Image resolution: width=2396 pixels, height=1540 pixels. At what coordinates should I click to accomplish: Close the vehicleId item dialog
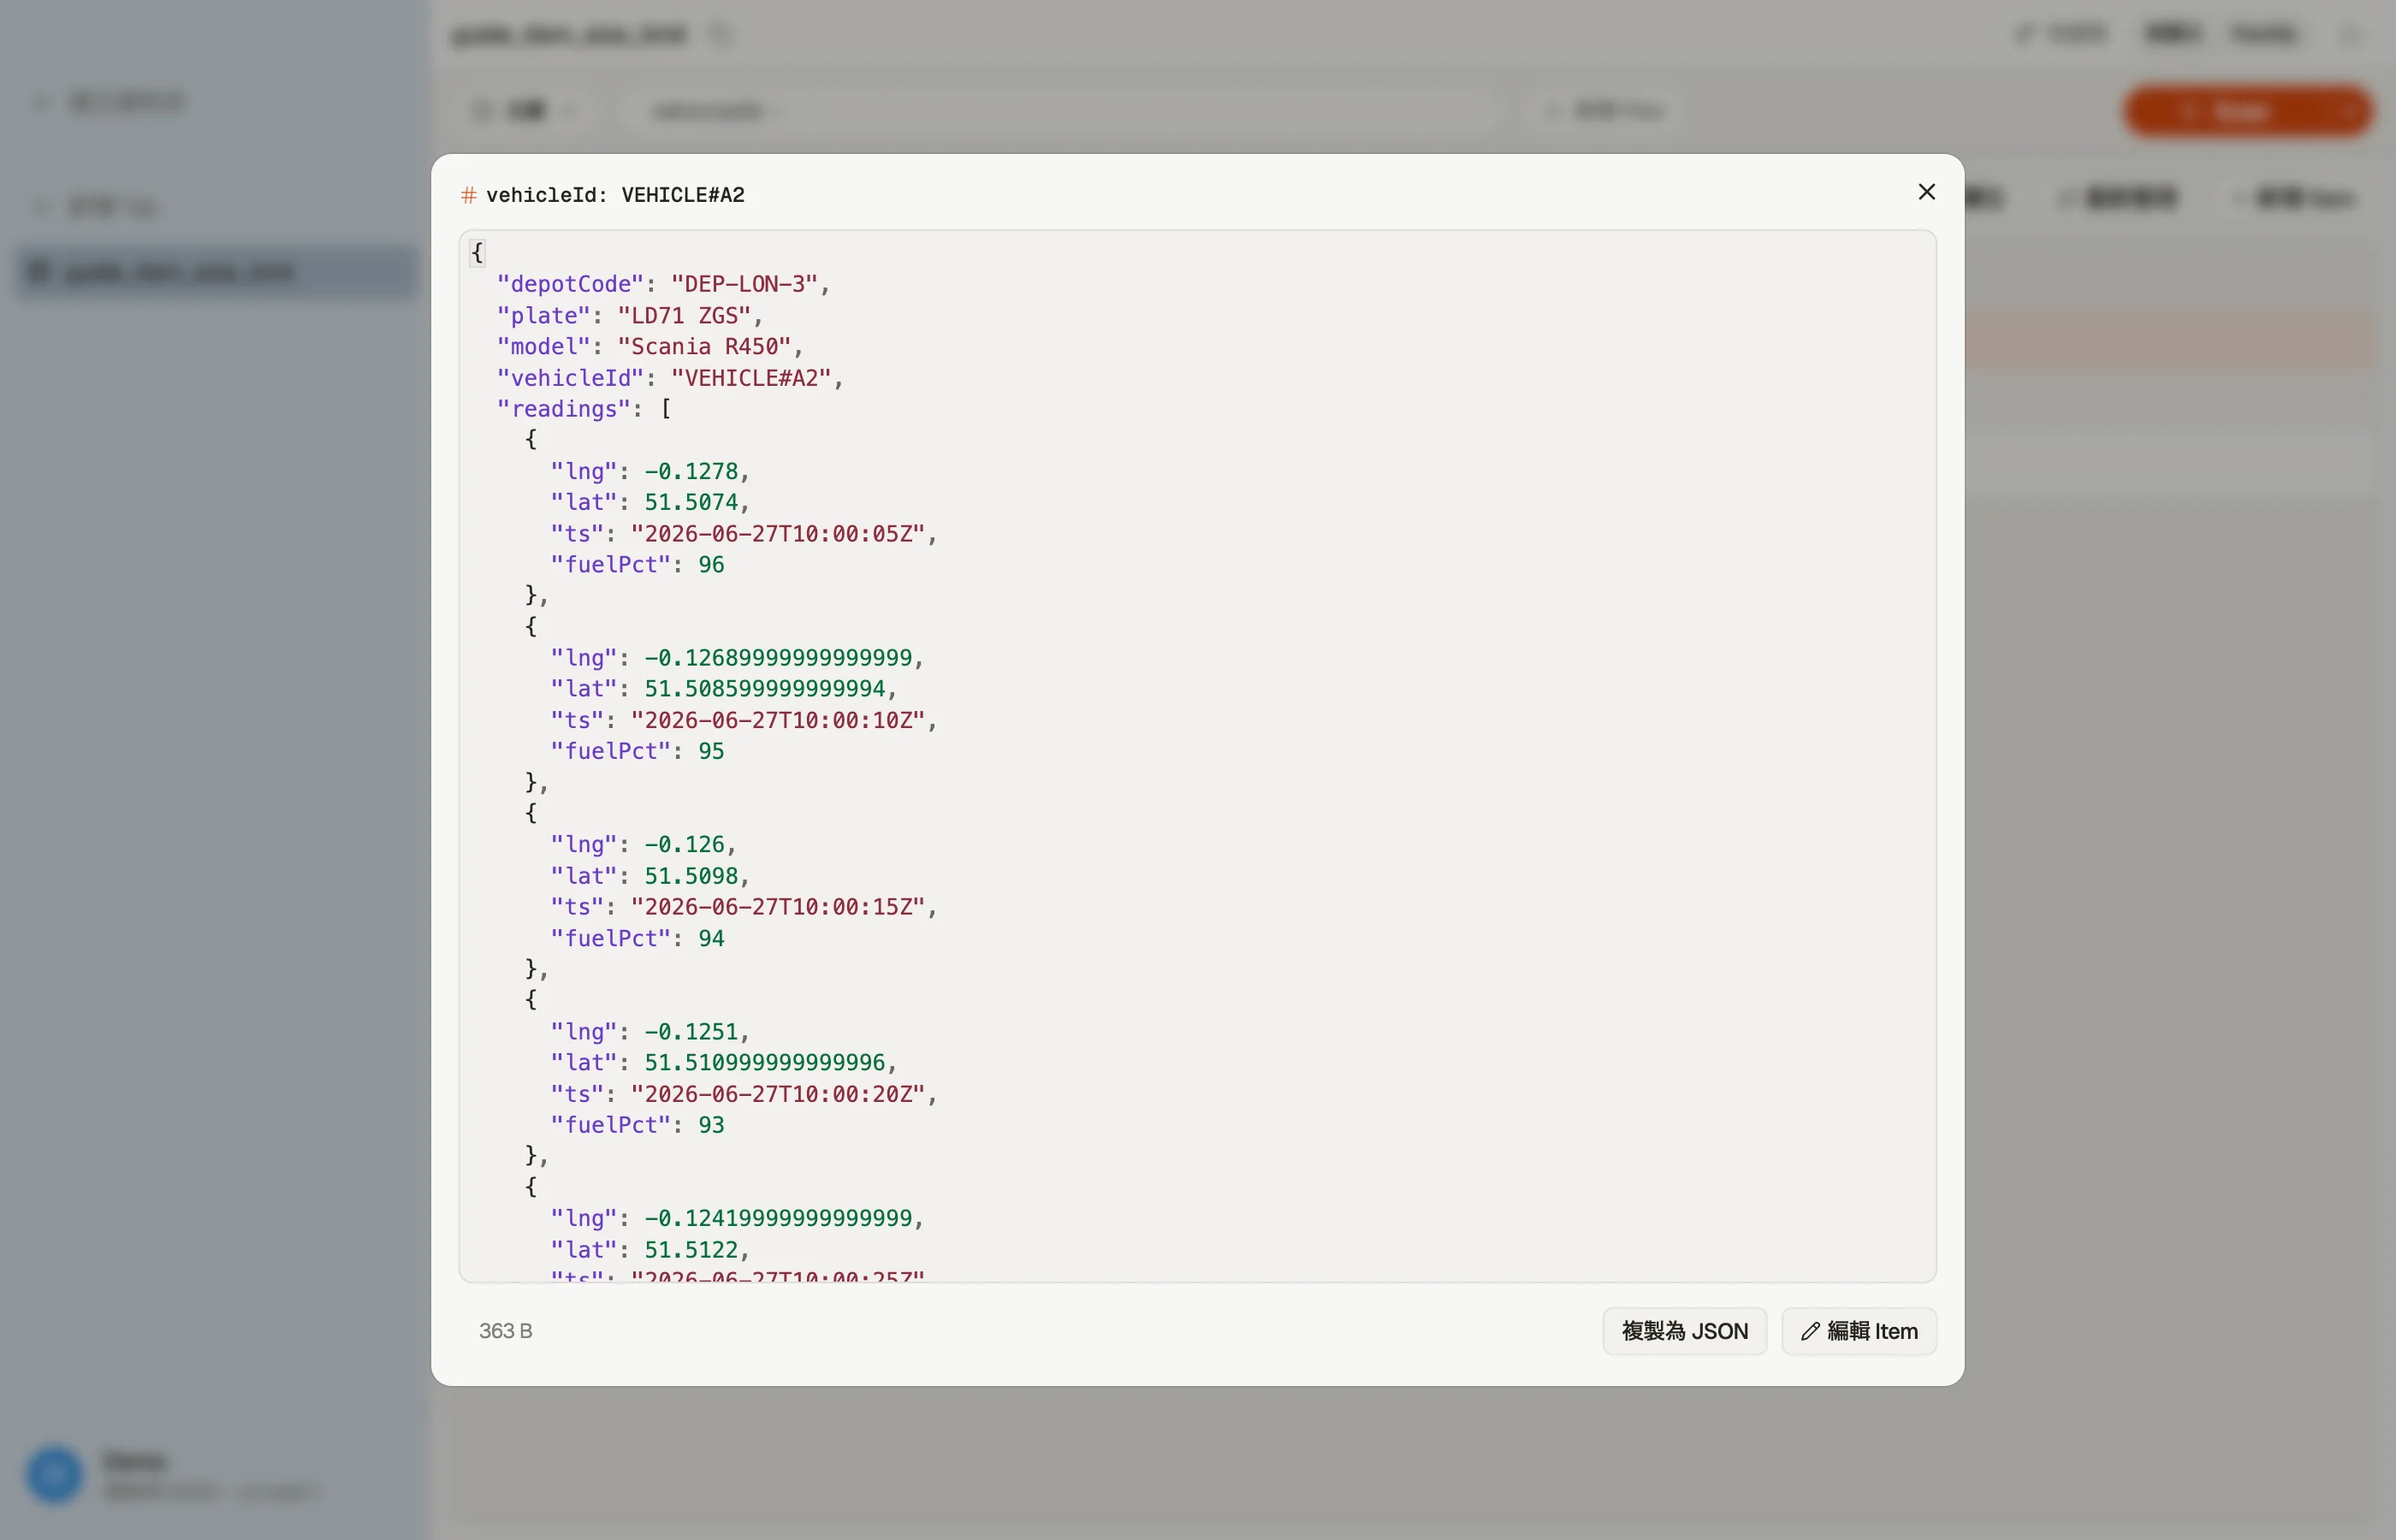[x=1926, y=192]
